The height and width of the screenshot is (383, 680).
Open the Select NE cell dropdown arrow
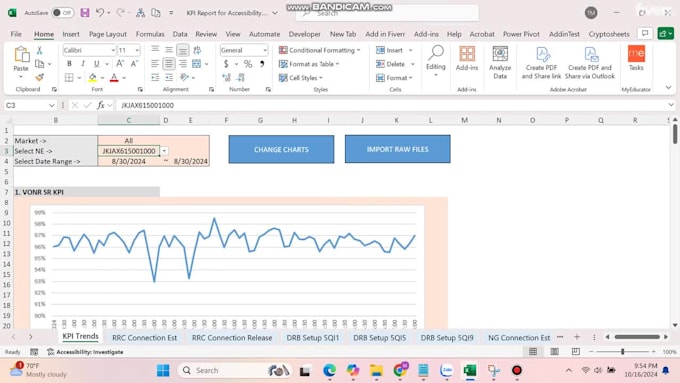[x=164, y=151]
